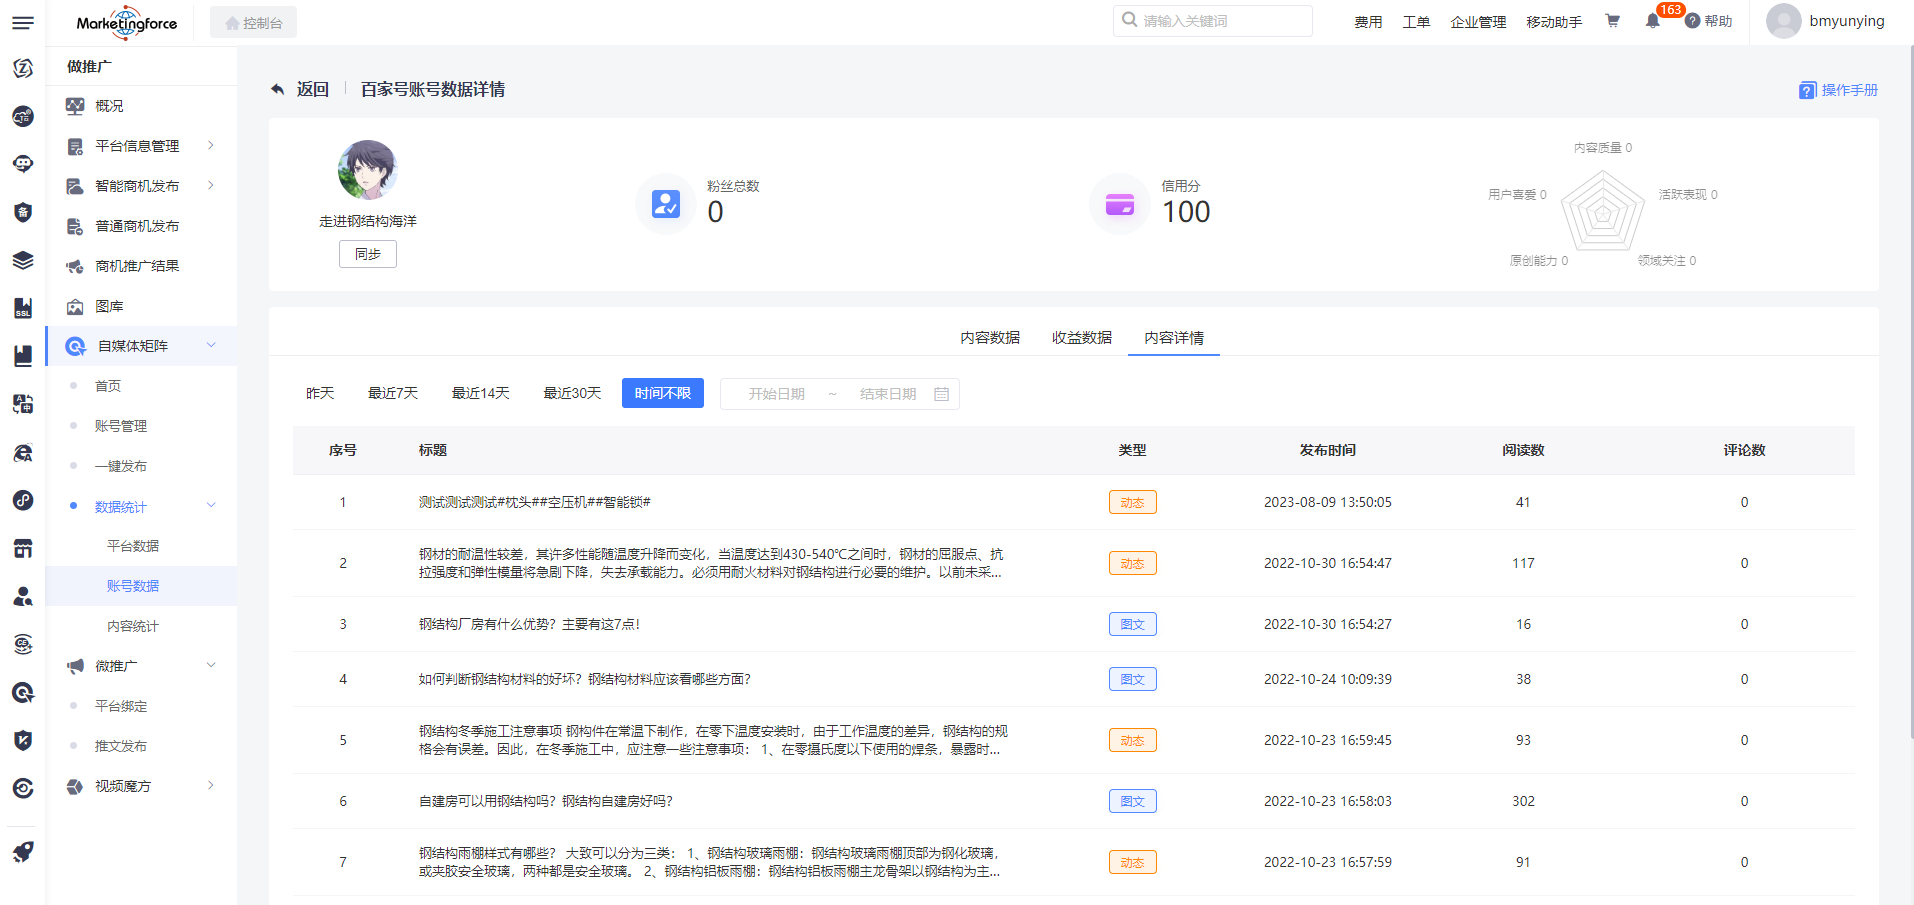
Task: Collapse the 自媒体矩阵 section
Action: click(x=210, y=346)
